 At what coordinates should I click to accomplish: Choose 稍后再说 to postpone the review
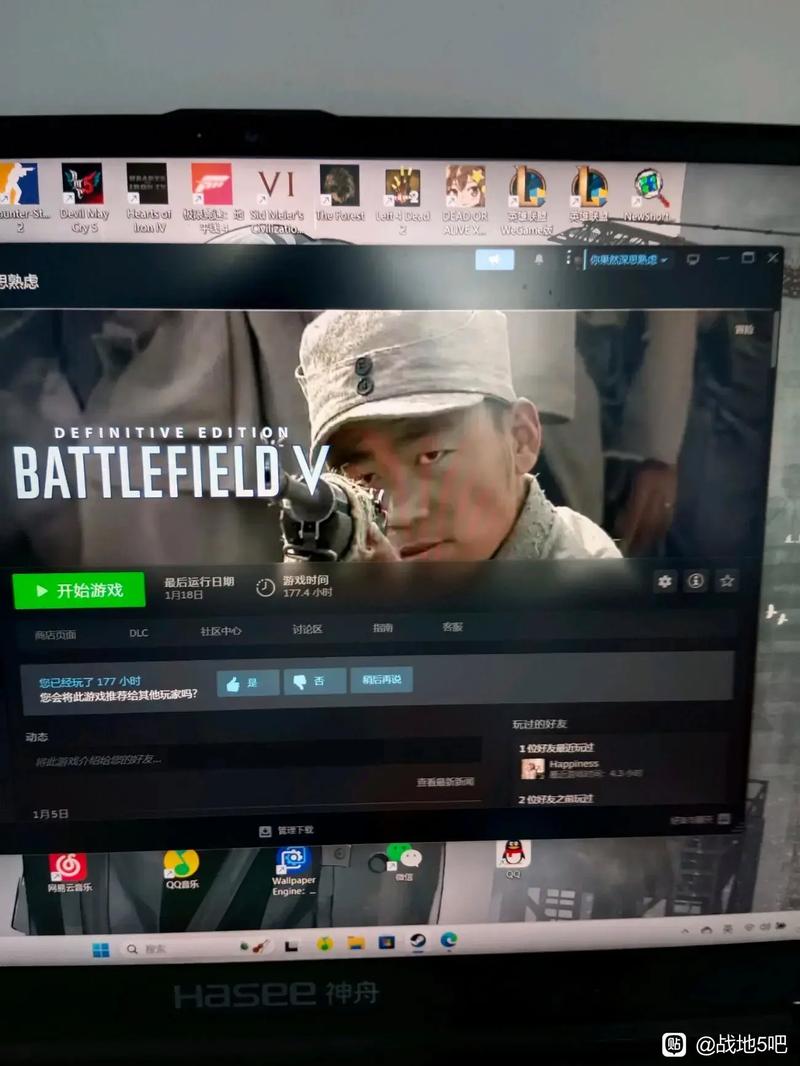pyautogui.click(x=381, y=680)
